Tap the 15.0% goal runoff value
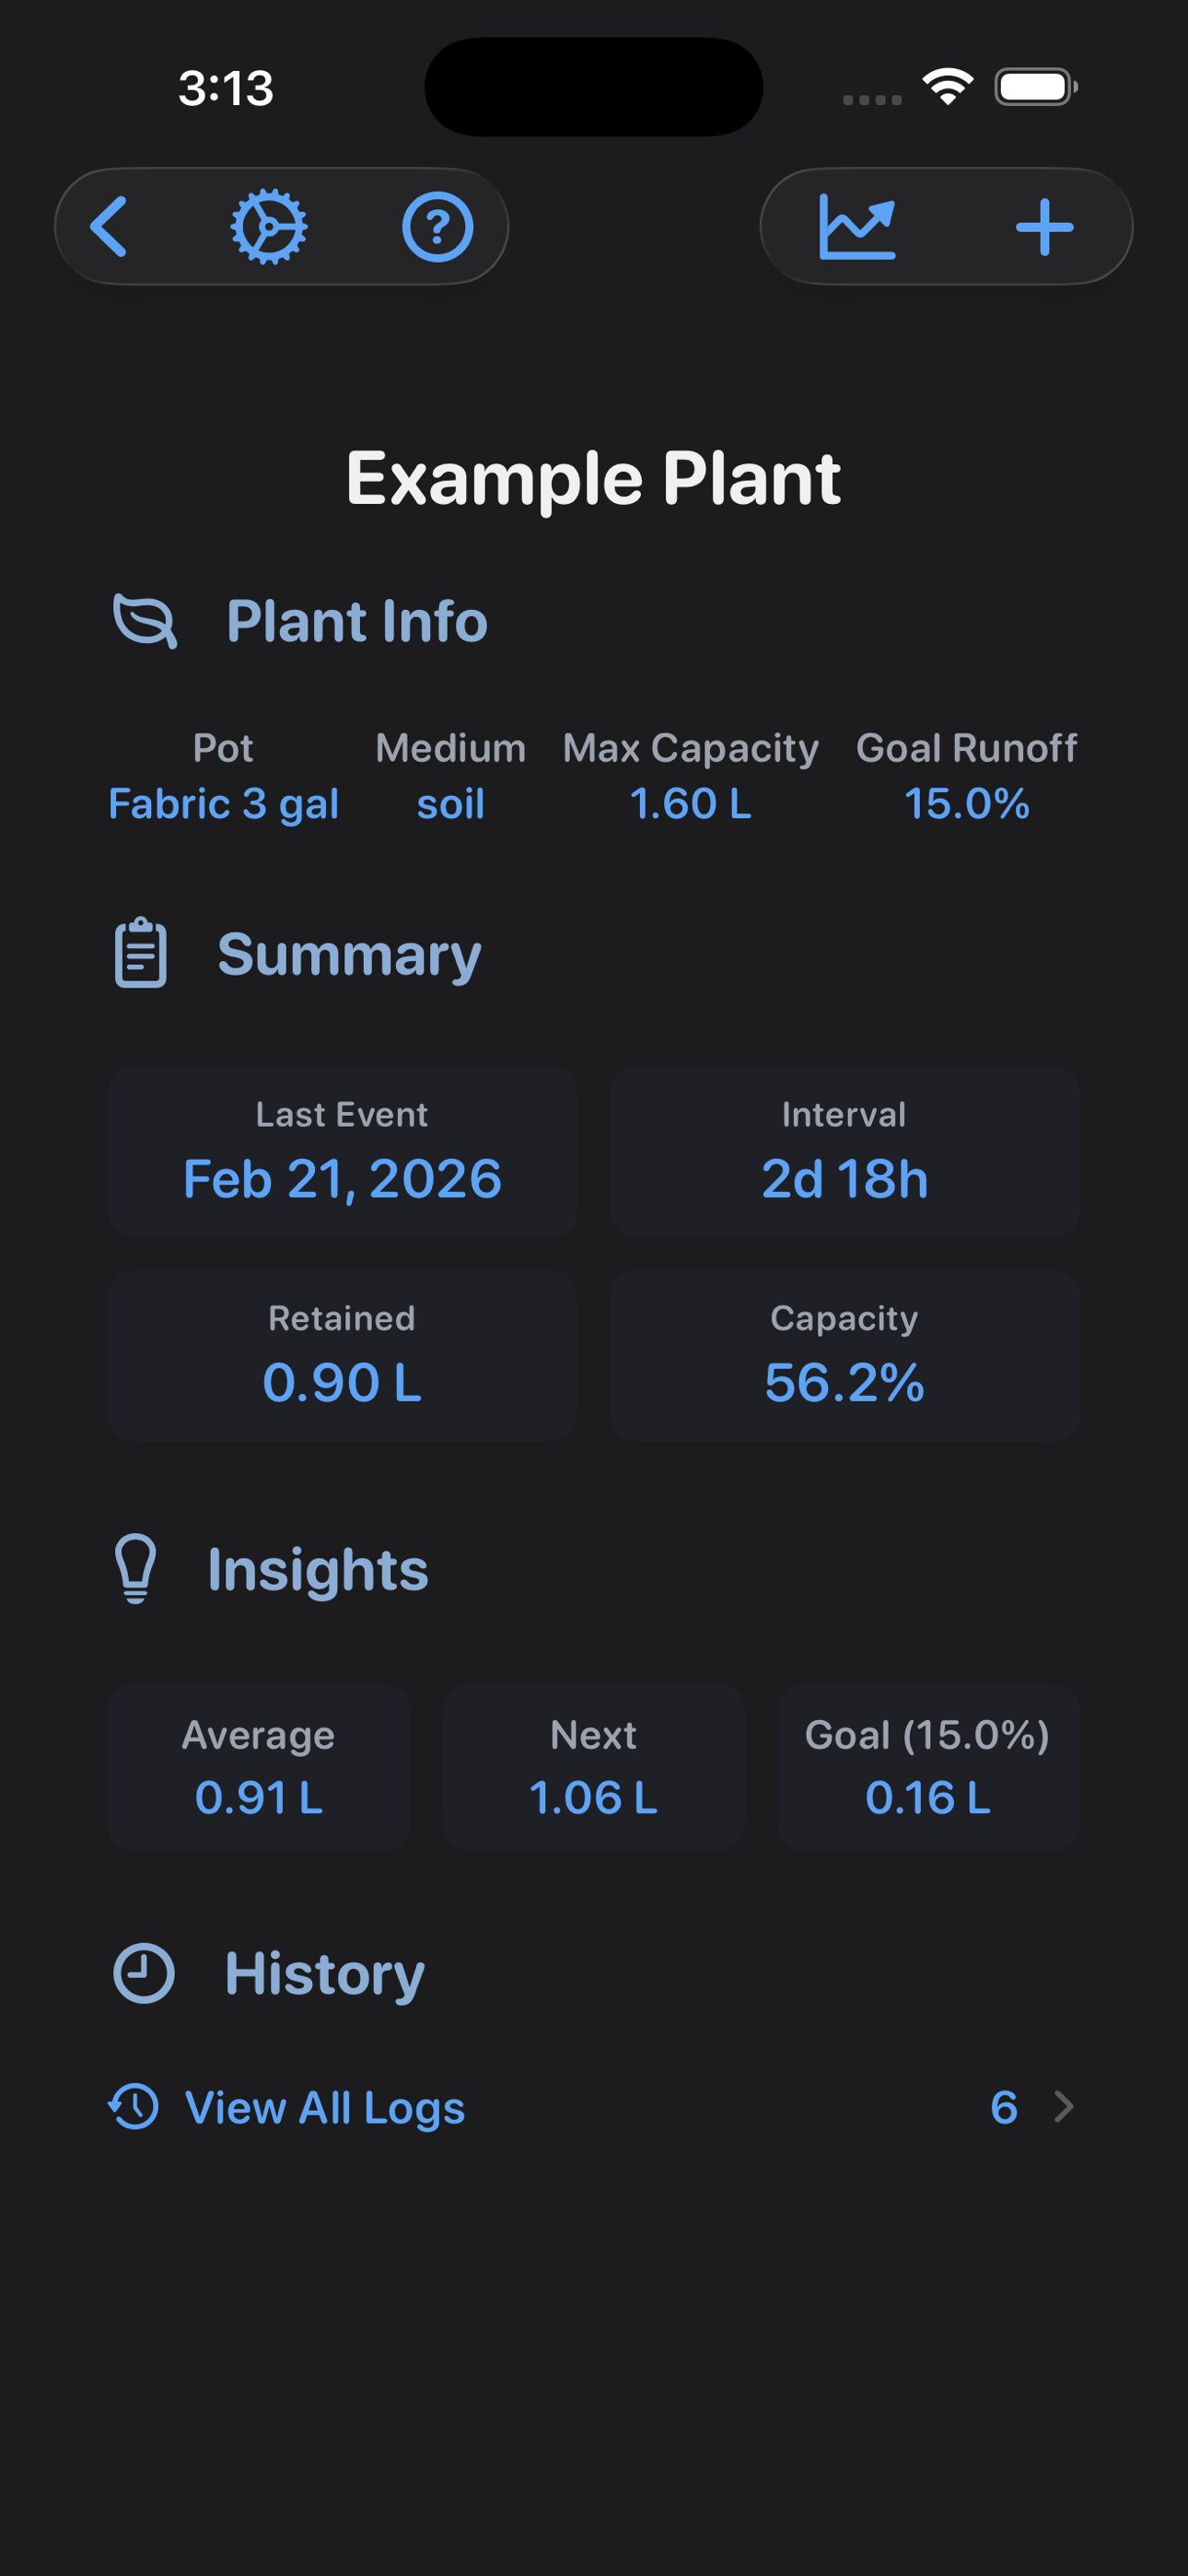Image resolution: width=1188 pixels, height=2576 pixels. point(967,804)
